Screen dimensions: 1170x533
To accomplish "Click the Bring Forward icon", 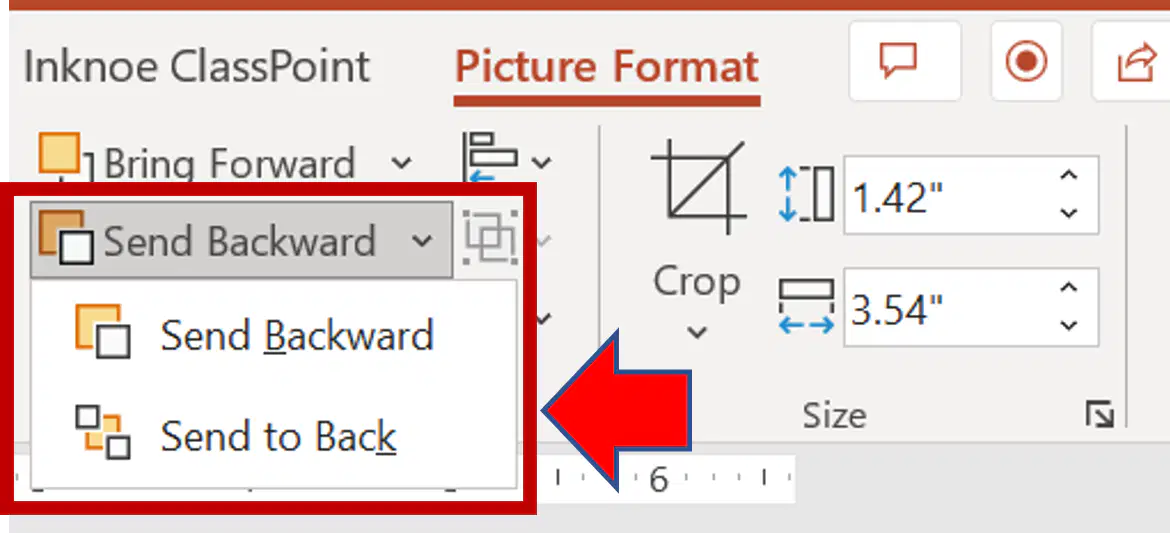I will coord(64,158).
